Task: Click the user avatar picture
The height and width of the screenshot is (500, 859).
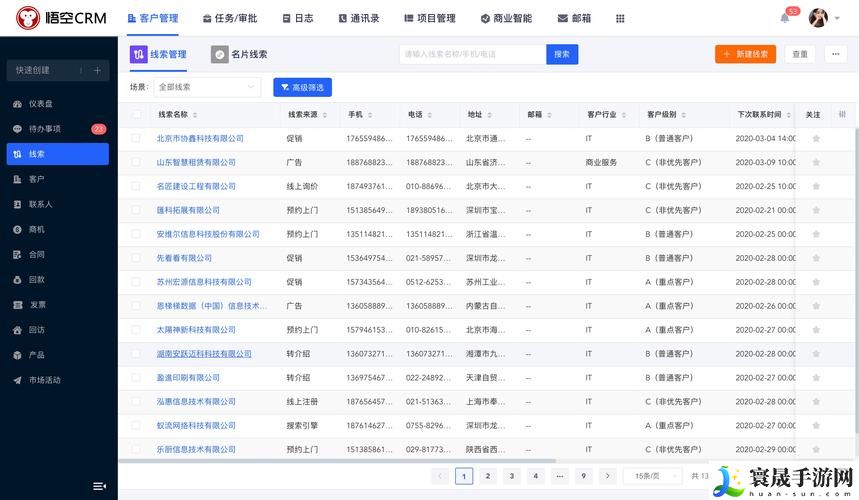Action: point(818,18)
